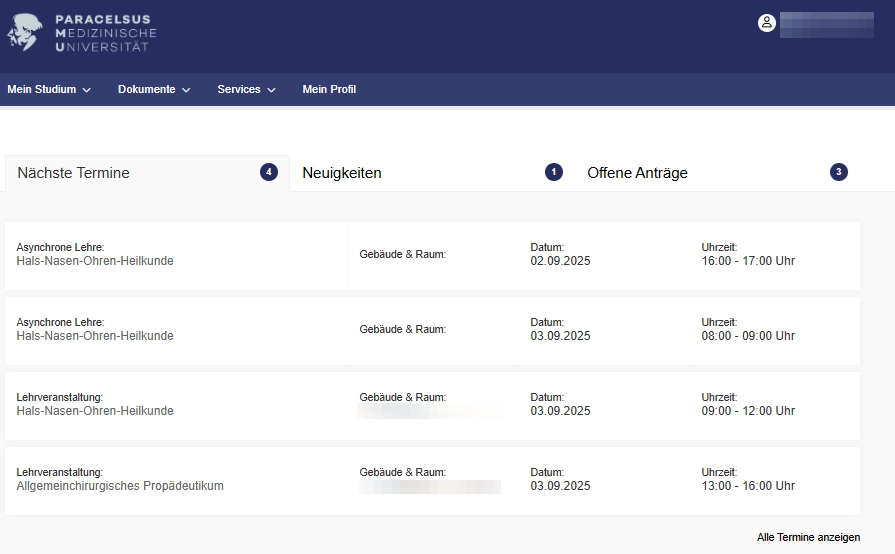The image size is (895, 554).
Task: Switch to the Offene Anträge tab
Action: 717,173
